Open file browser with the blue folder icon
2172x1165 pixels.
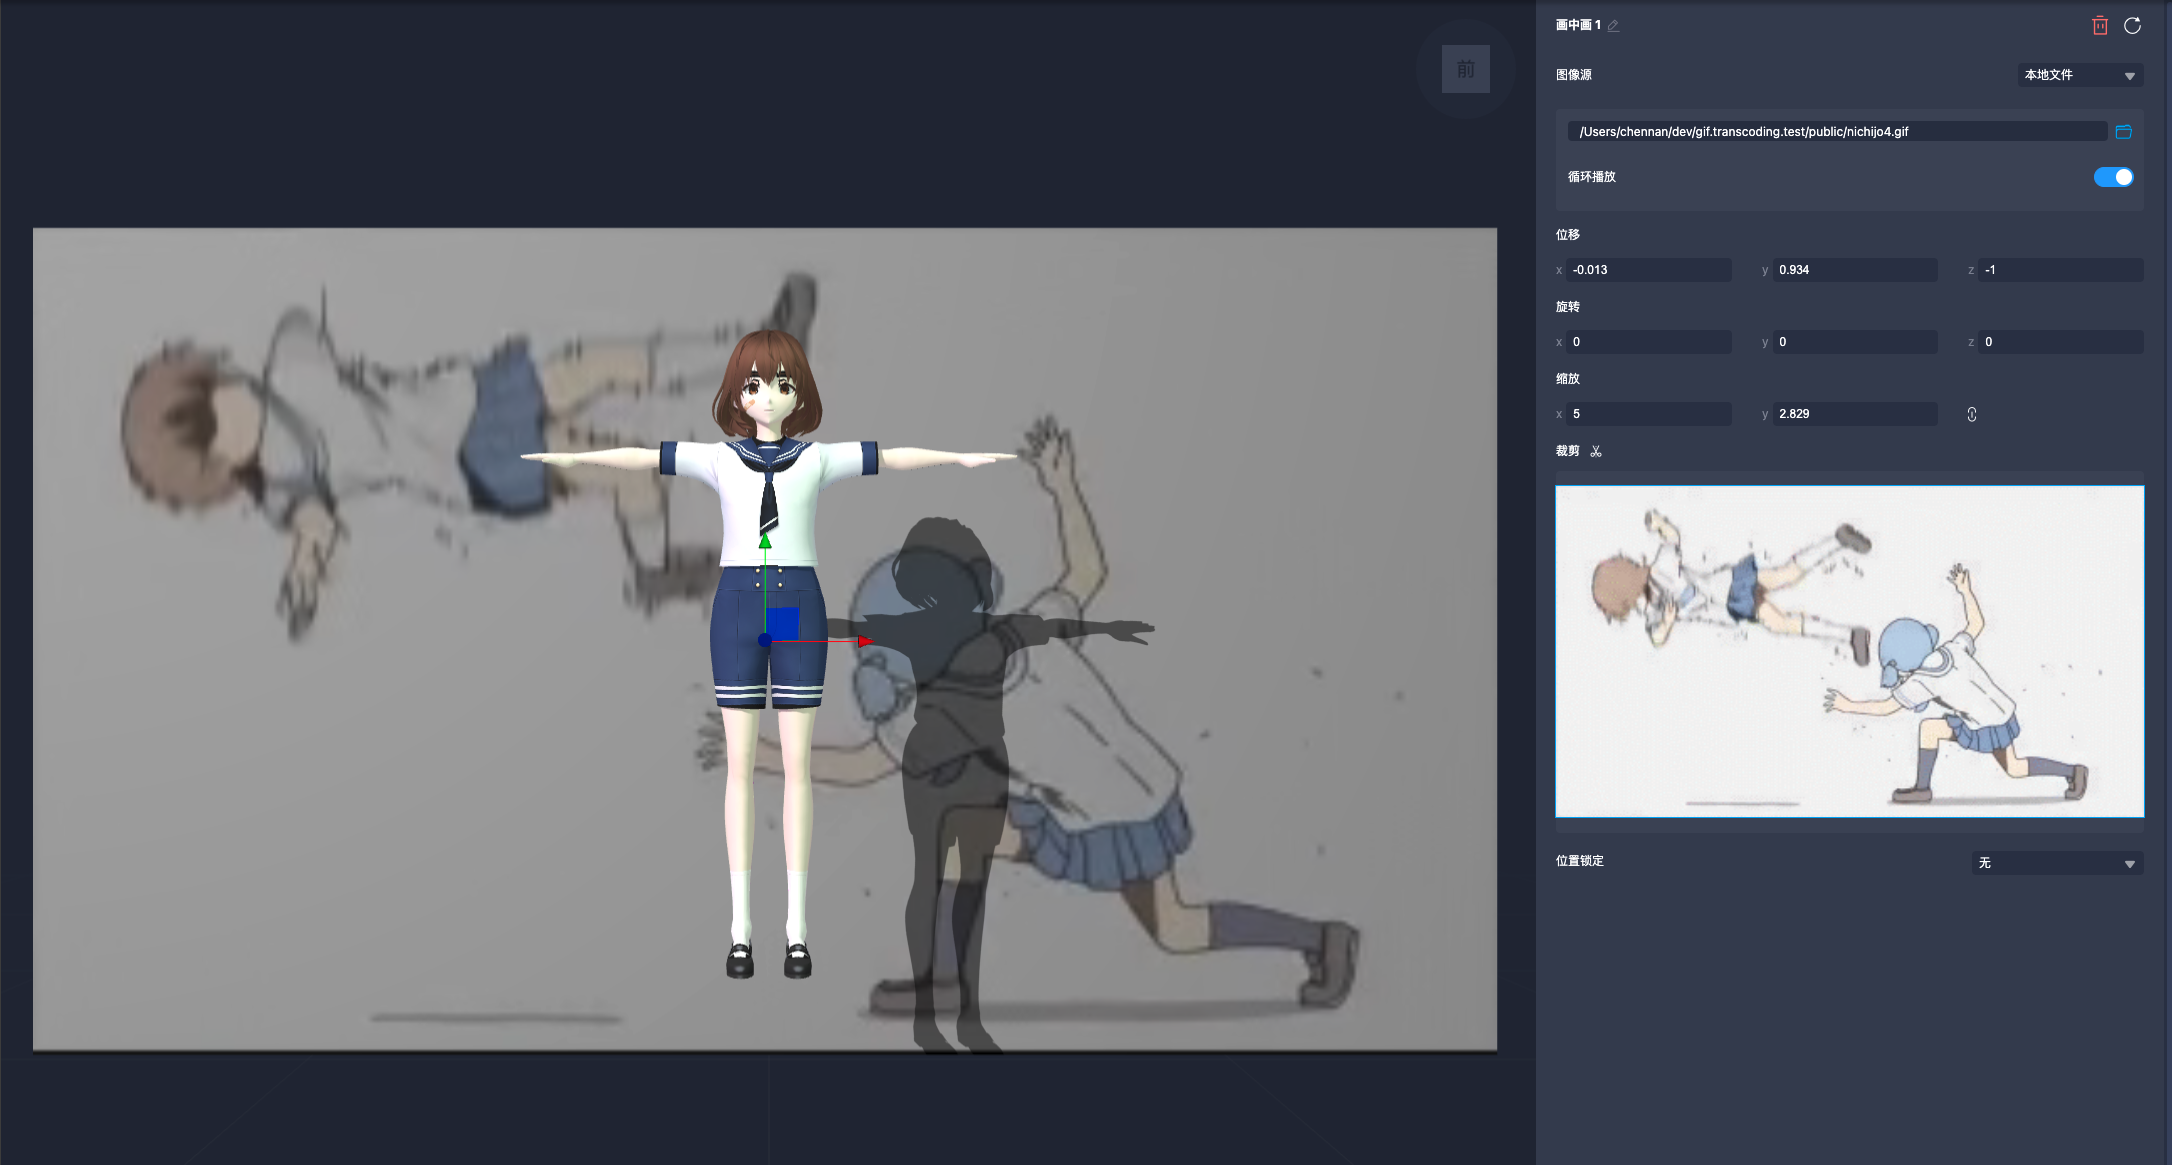[2124, 131]
